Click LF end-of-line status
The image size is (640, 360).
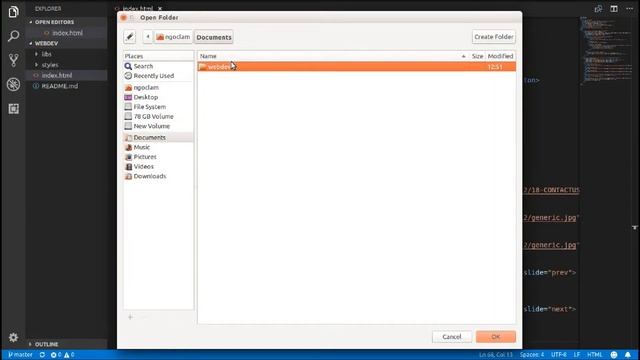pos(577,355)
